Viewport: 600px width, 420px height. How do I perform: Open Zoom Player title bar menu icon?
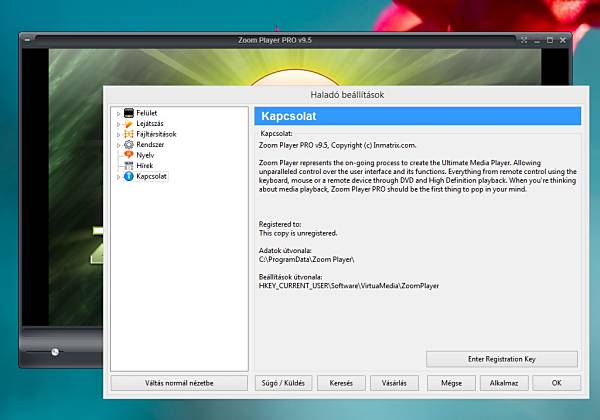(27, 40)
